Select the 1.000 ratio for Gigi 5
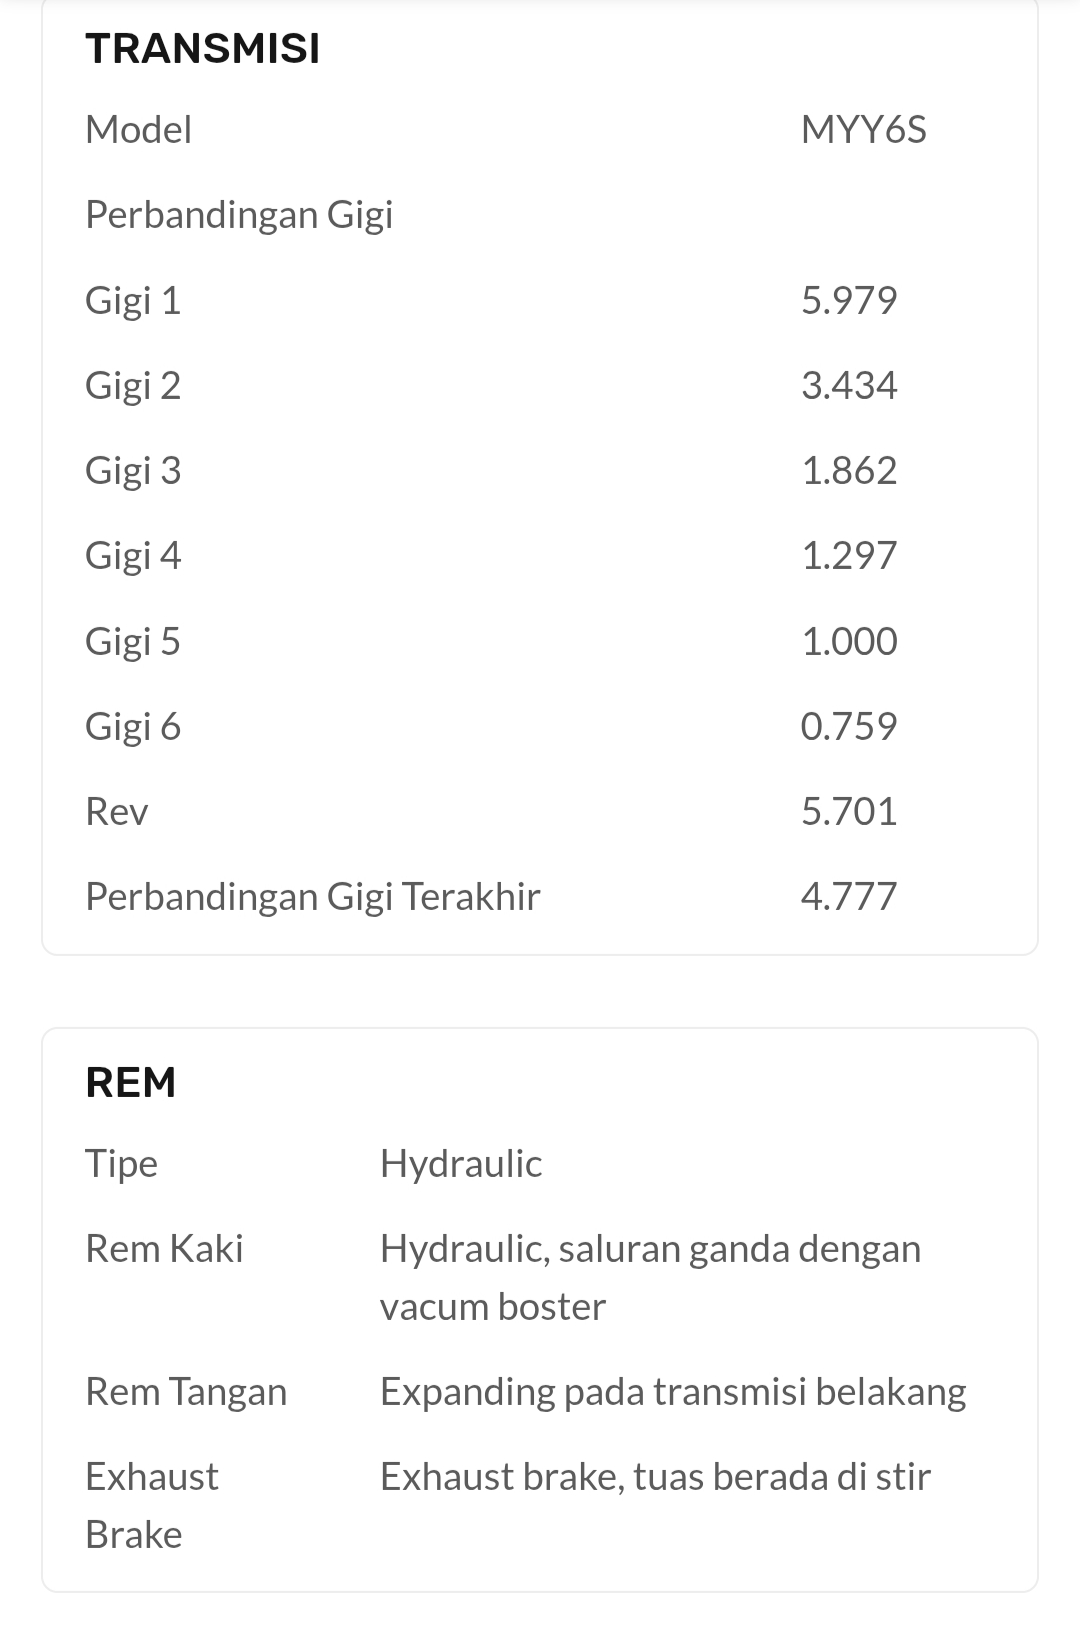 tap(849, 641)
